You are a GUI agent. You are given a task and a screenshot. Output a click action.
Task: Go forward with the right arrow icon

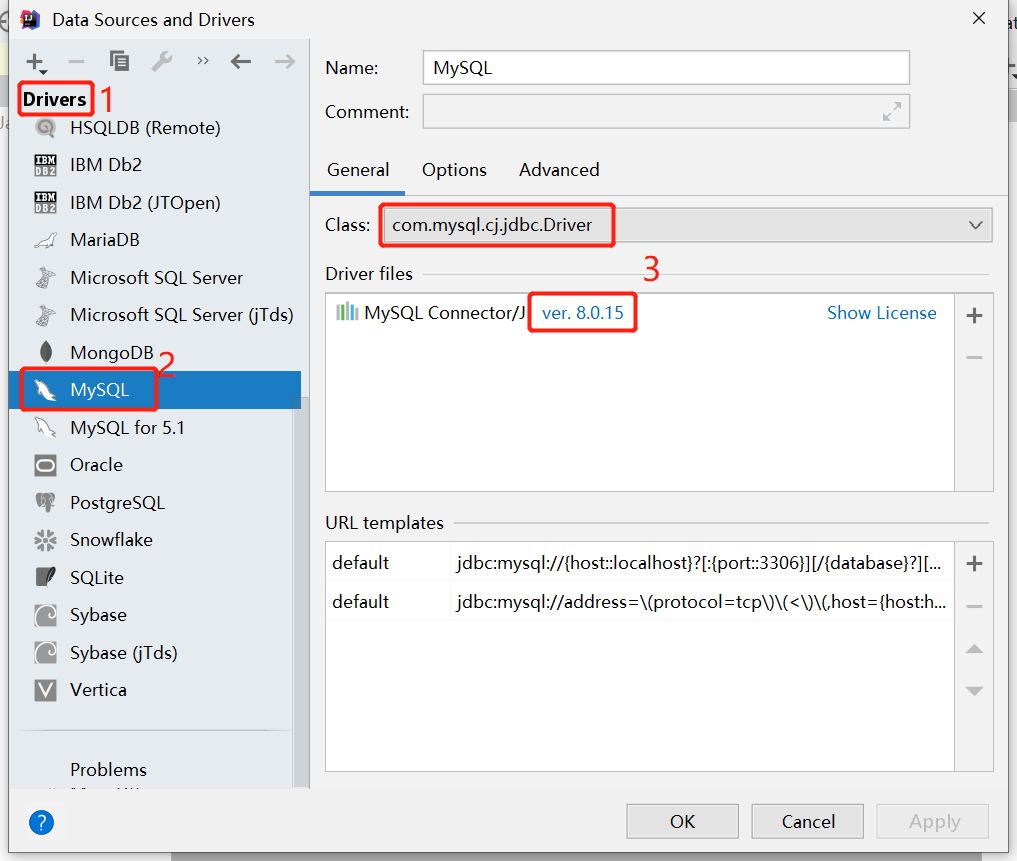pos(285,62)
